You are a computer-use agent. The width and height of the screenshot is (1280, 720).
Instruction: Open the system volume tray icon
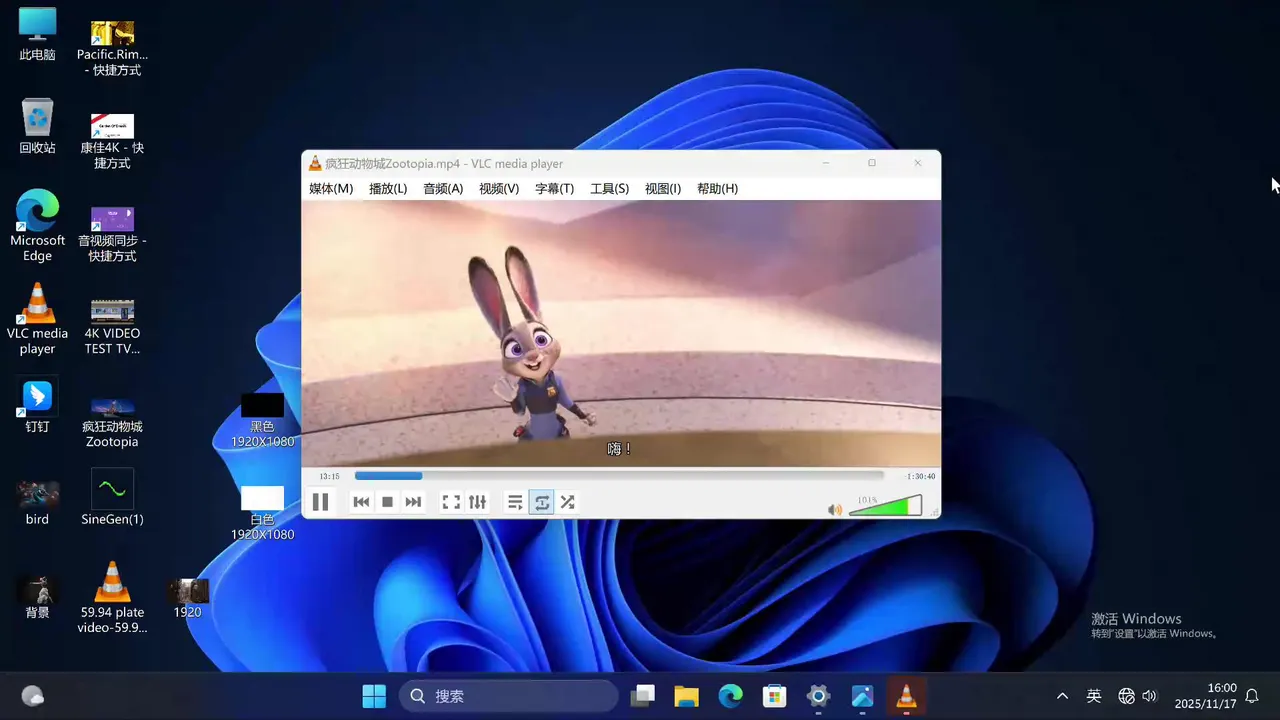pyautogui.click(x=1149, y=696)
